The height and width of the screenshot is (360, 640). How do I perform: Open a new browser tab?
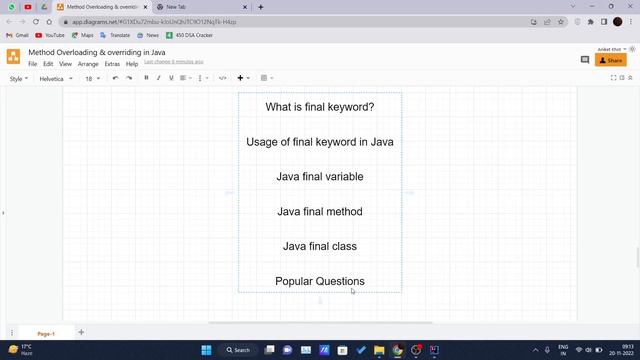click(261, 7)
